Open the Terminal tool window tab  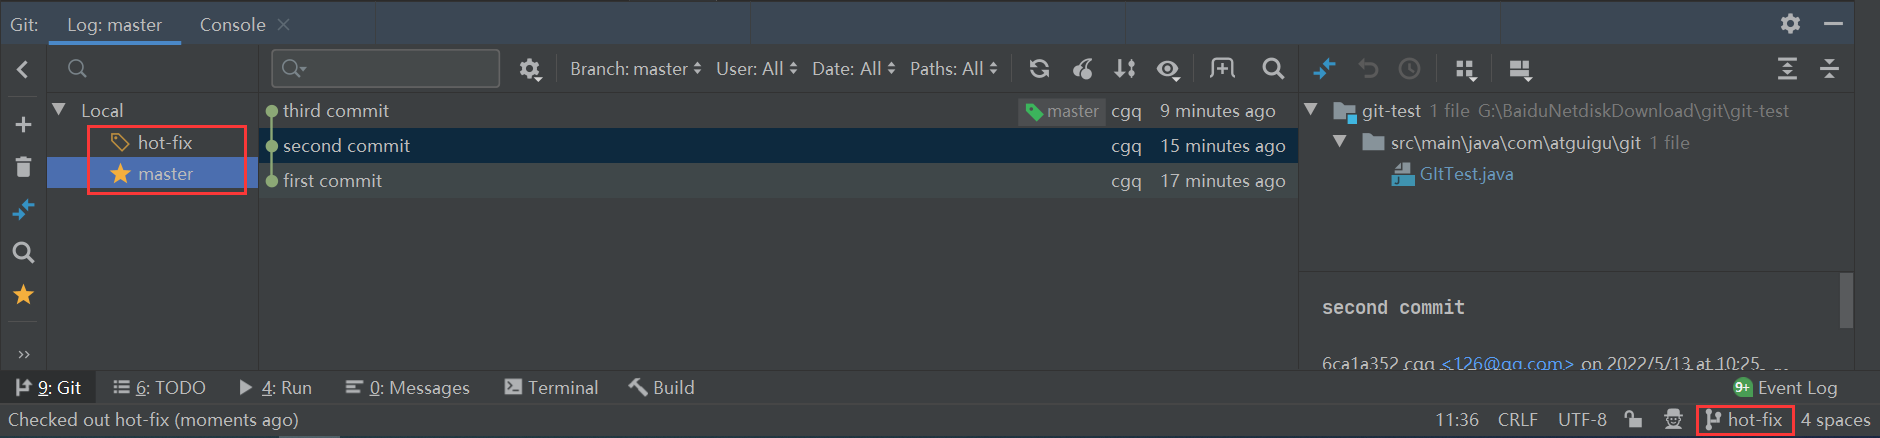pos(551,388)
